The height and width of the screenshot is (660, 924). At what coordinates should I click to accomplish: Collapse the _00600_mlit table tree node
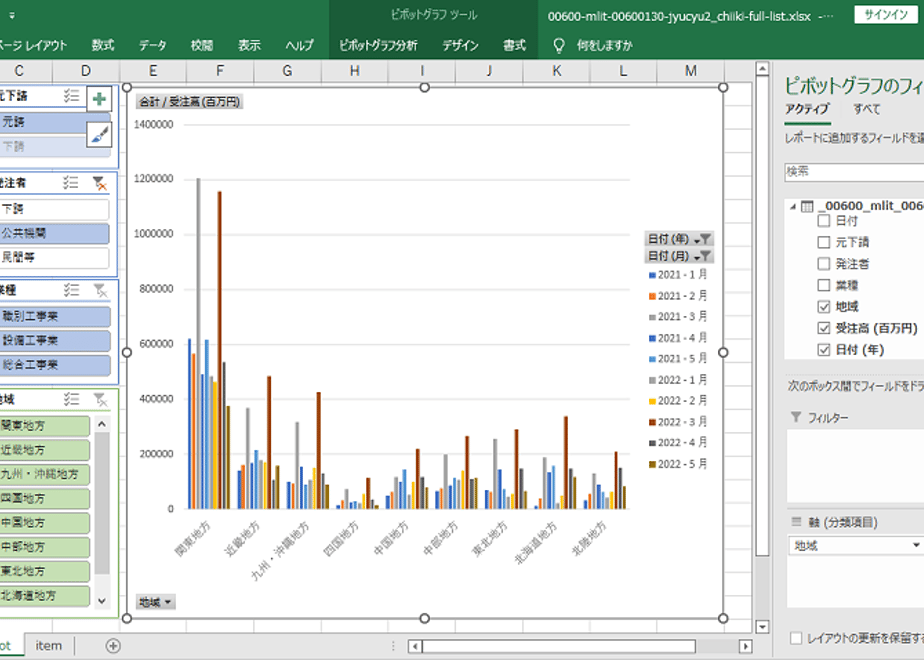[x=793, y=206]
